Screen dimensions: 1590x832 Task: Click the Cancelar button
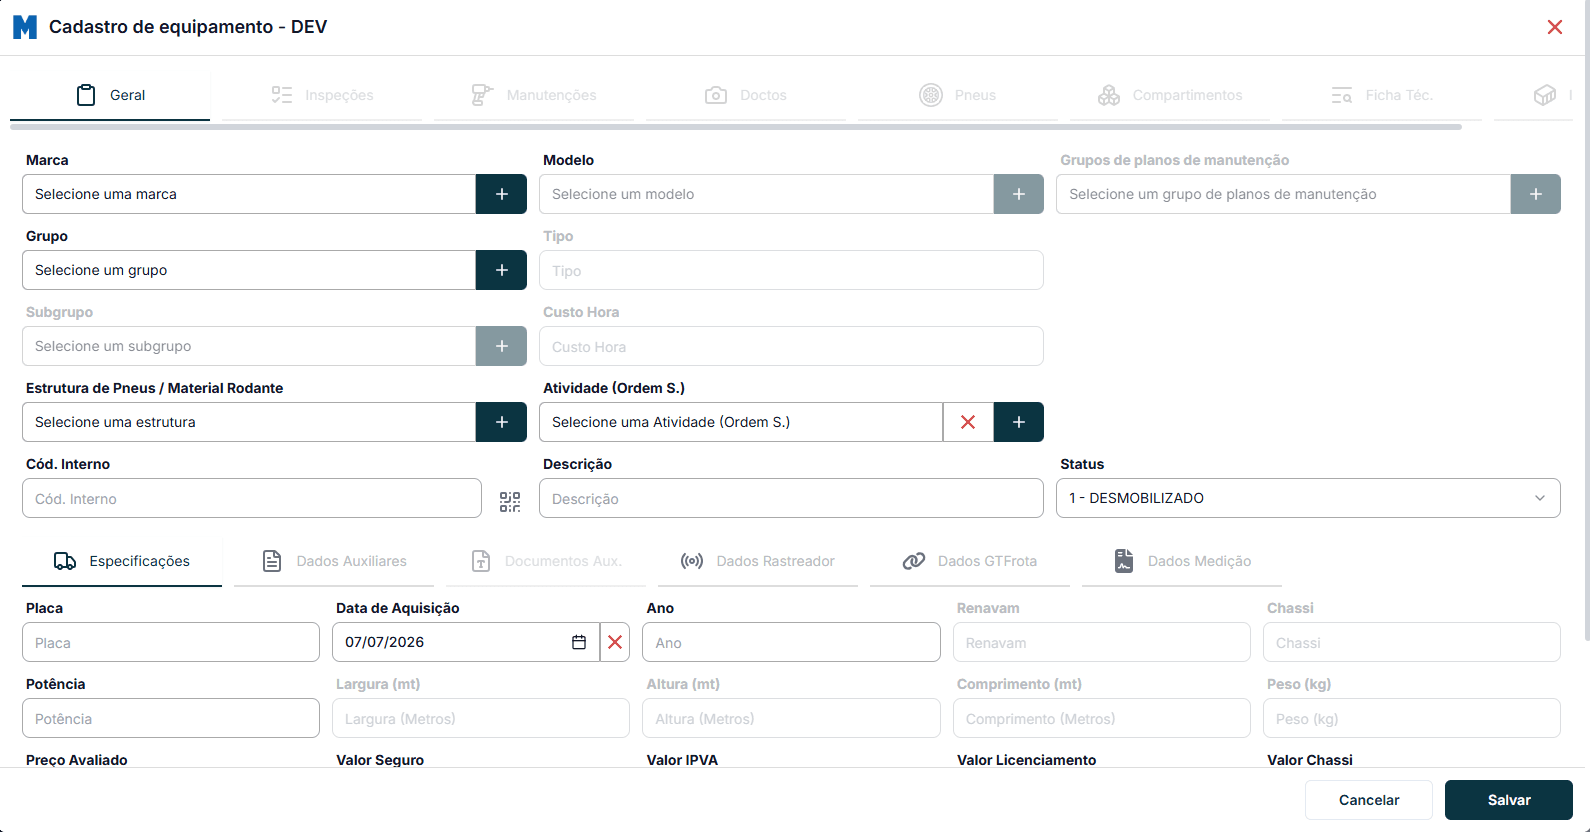[x=1369, y=800]
